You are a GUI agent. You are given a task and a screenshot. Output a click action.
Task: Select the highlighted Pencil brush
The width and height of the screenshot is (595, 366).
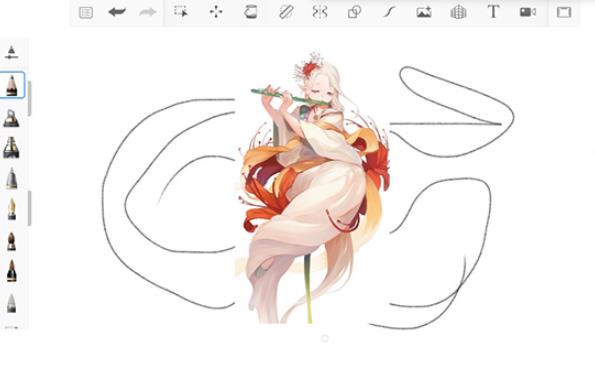point(12,85)
